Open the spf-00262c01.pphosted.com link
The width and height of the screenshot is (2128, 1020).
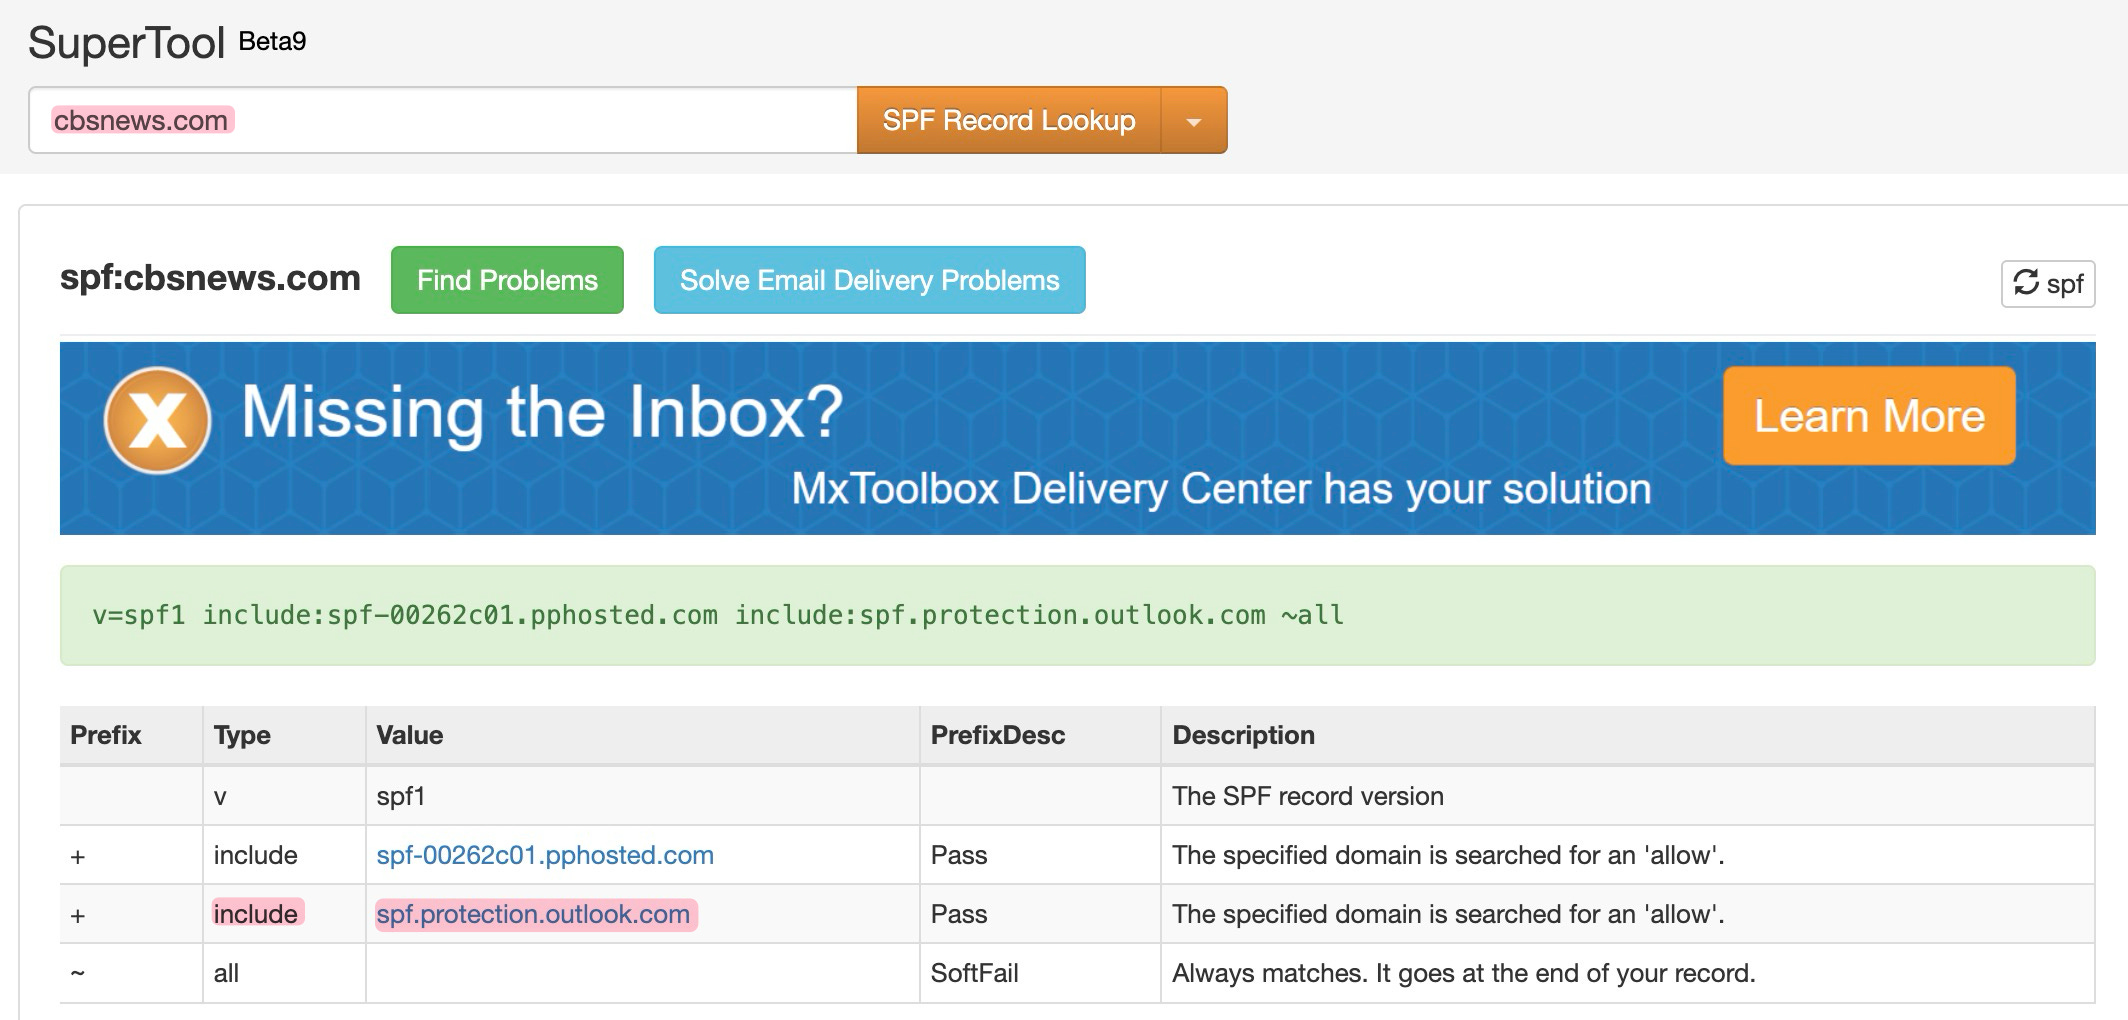(x=545, y=856)
